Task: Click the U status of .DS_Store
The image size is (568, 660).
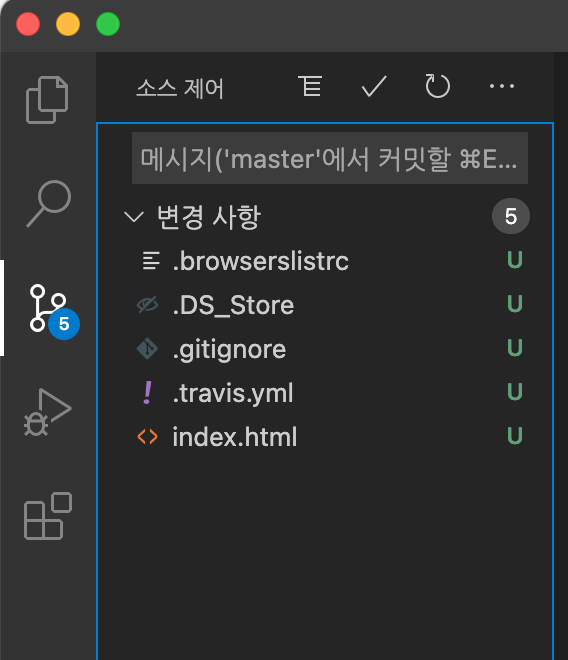Action: (515, 303)
